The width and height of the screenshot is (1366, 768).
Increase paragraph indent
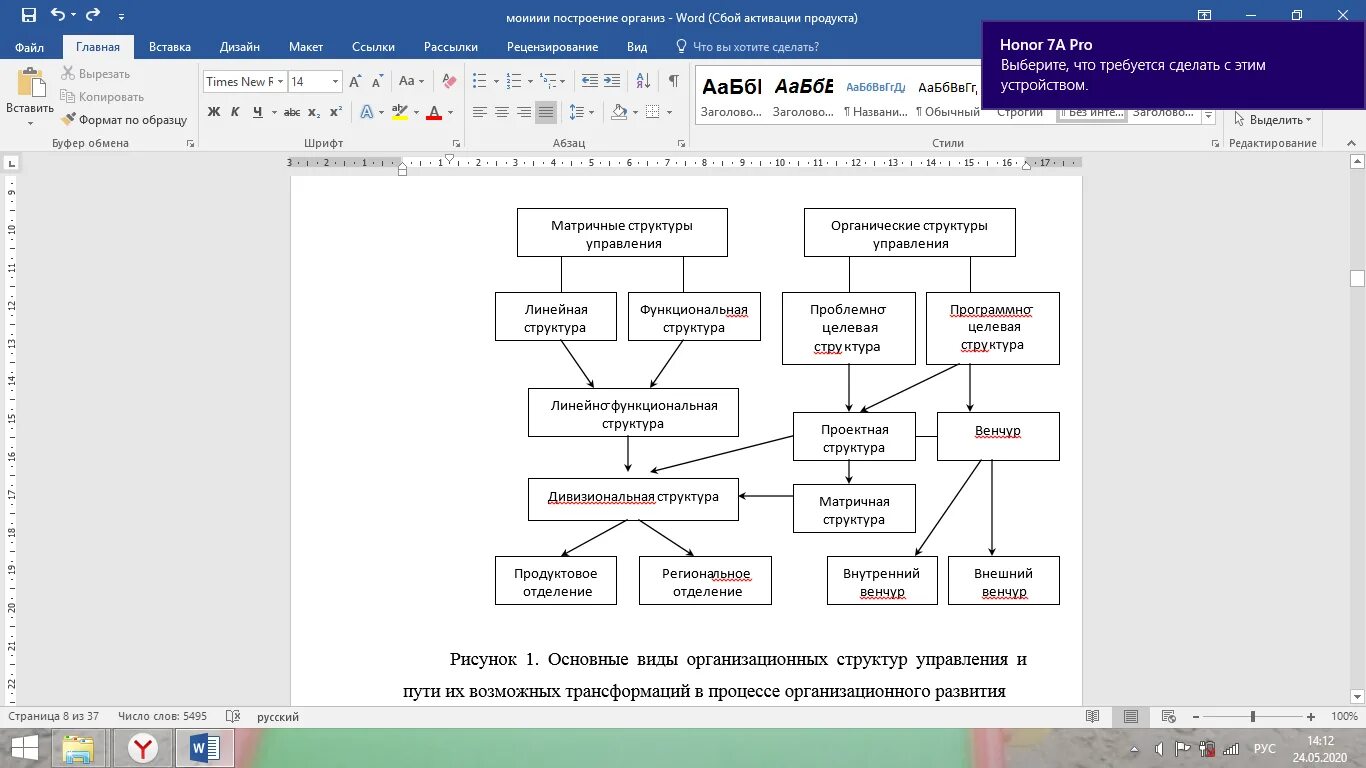point(613,82)
